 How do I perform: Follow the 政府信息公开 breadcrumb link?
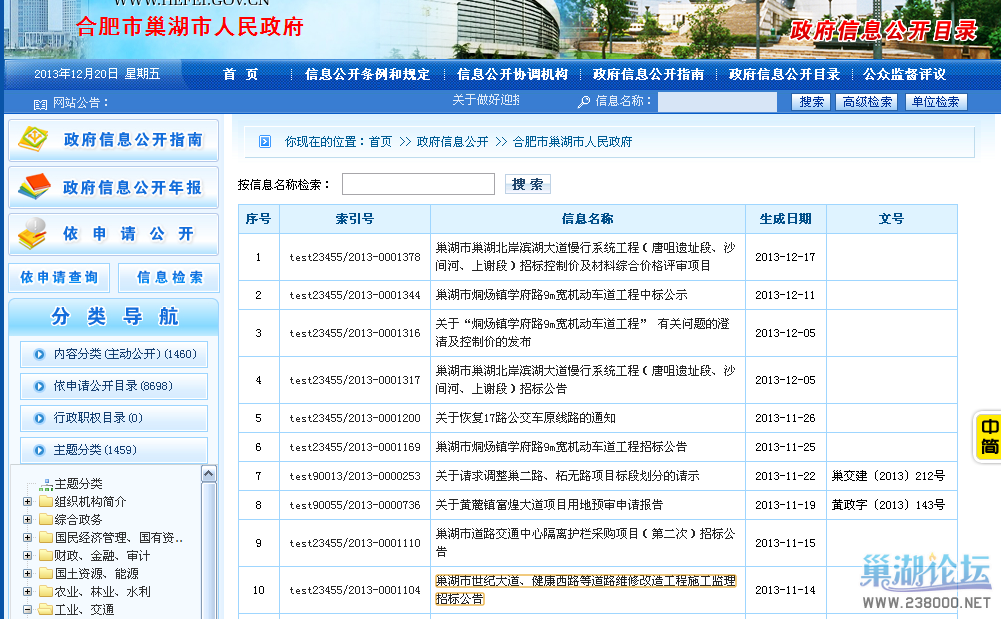coord(453,142)
